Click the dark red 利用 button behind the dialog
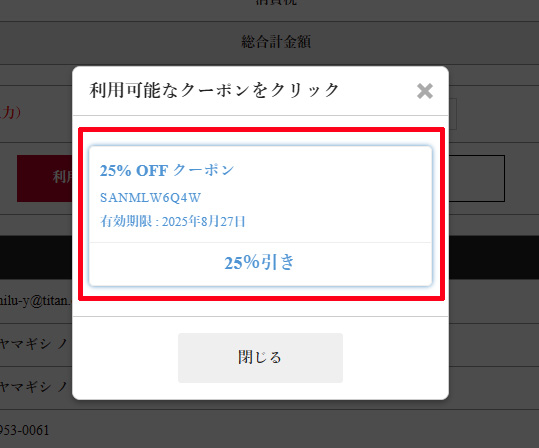The image size is (539, 448). [45, 178]
